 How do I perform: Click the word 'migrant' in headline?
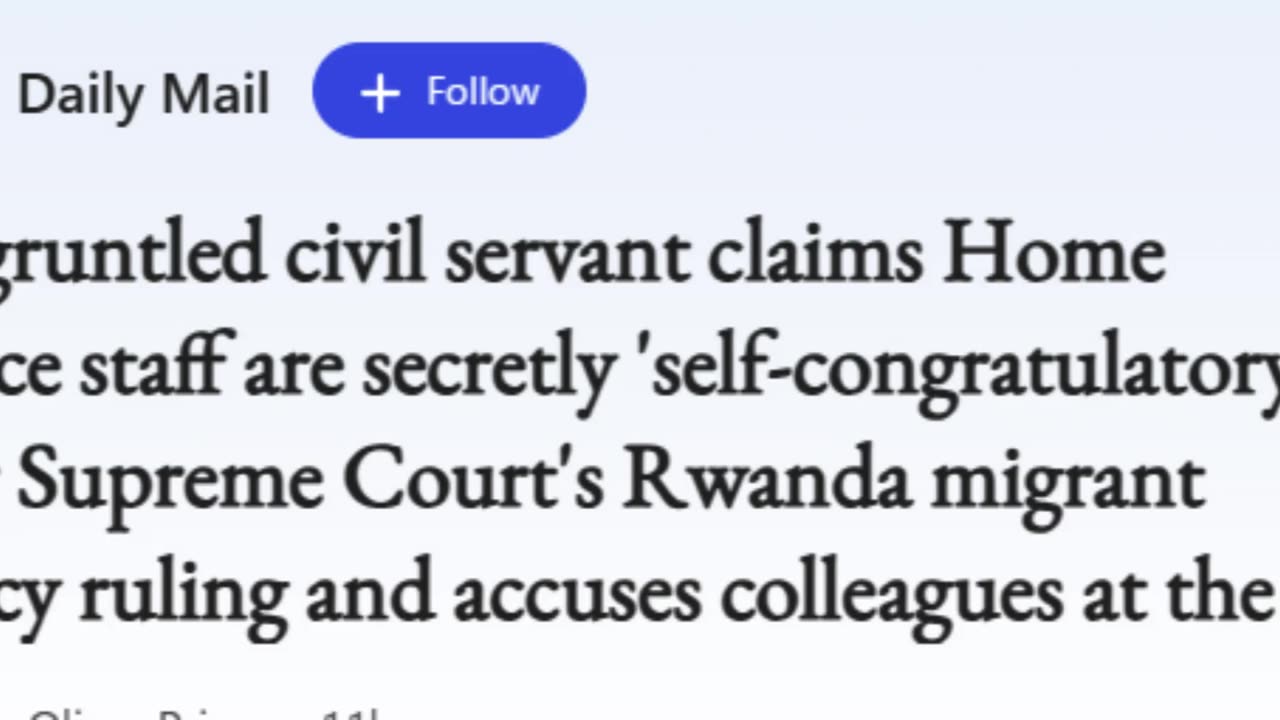(1067, 484)
